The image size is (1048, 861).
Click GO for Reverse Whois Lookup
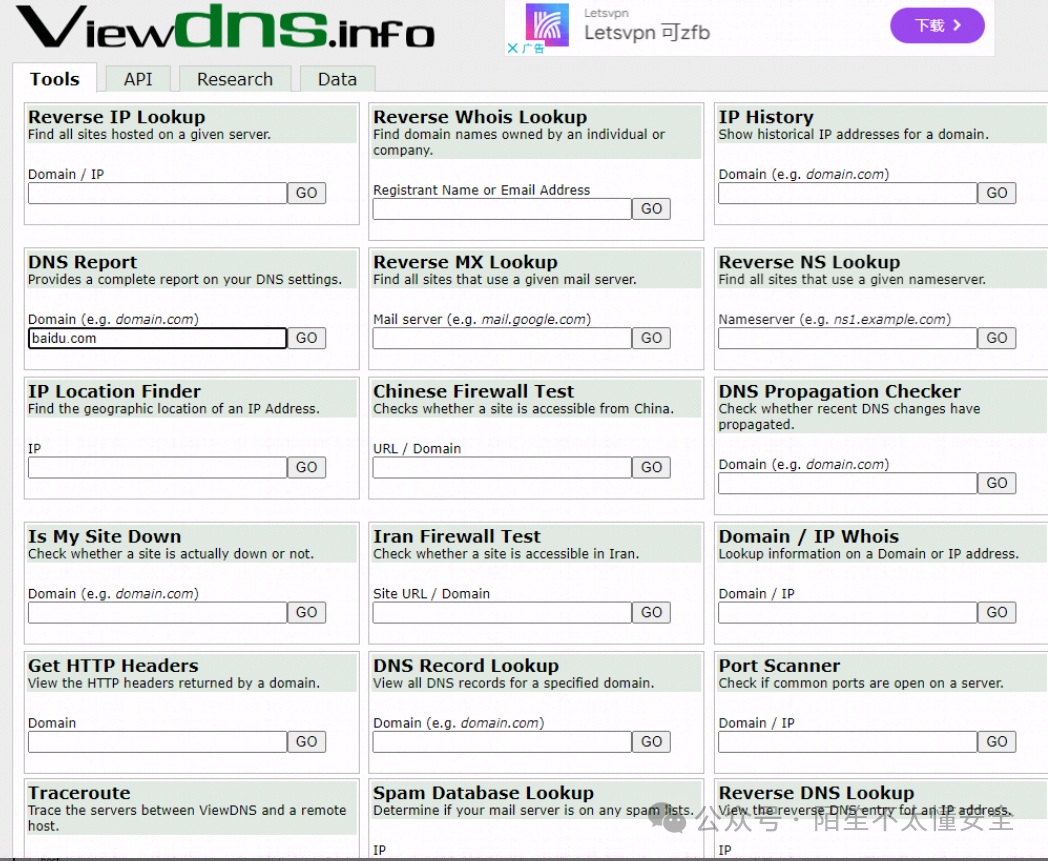coord(651,208)
